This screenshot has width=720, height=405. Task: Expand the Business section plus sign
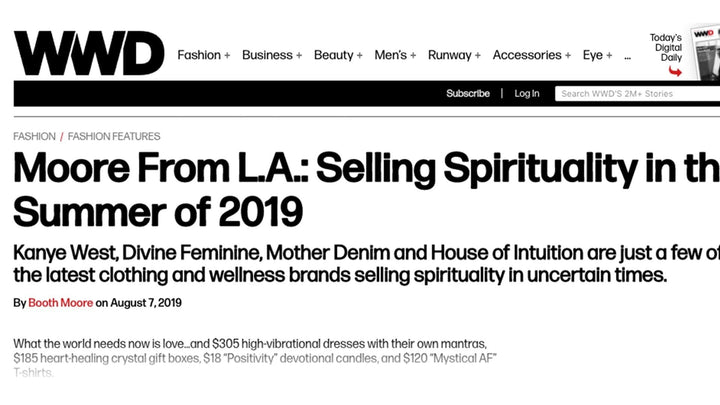coord(298,56)
